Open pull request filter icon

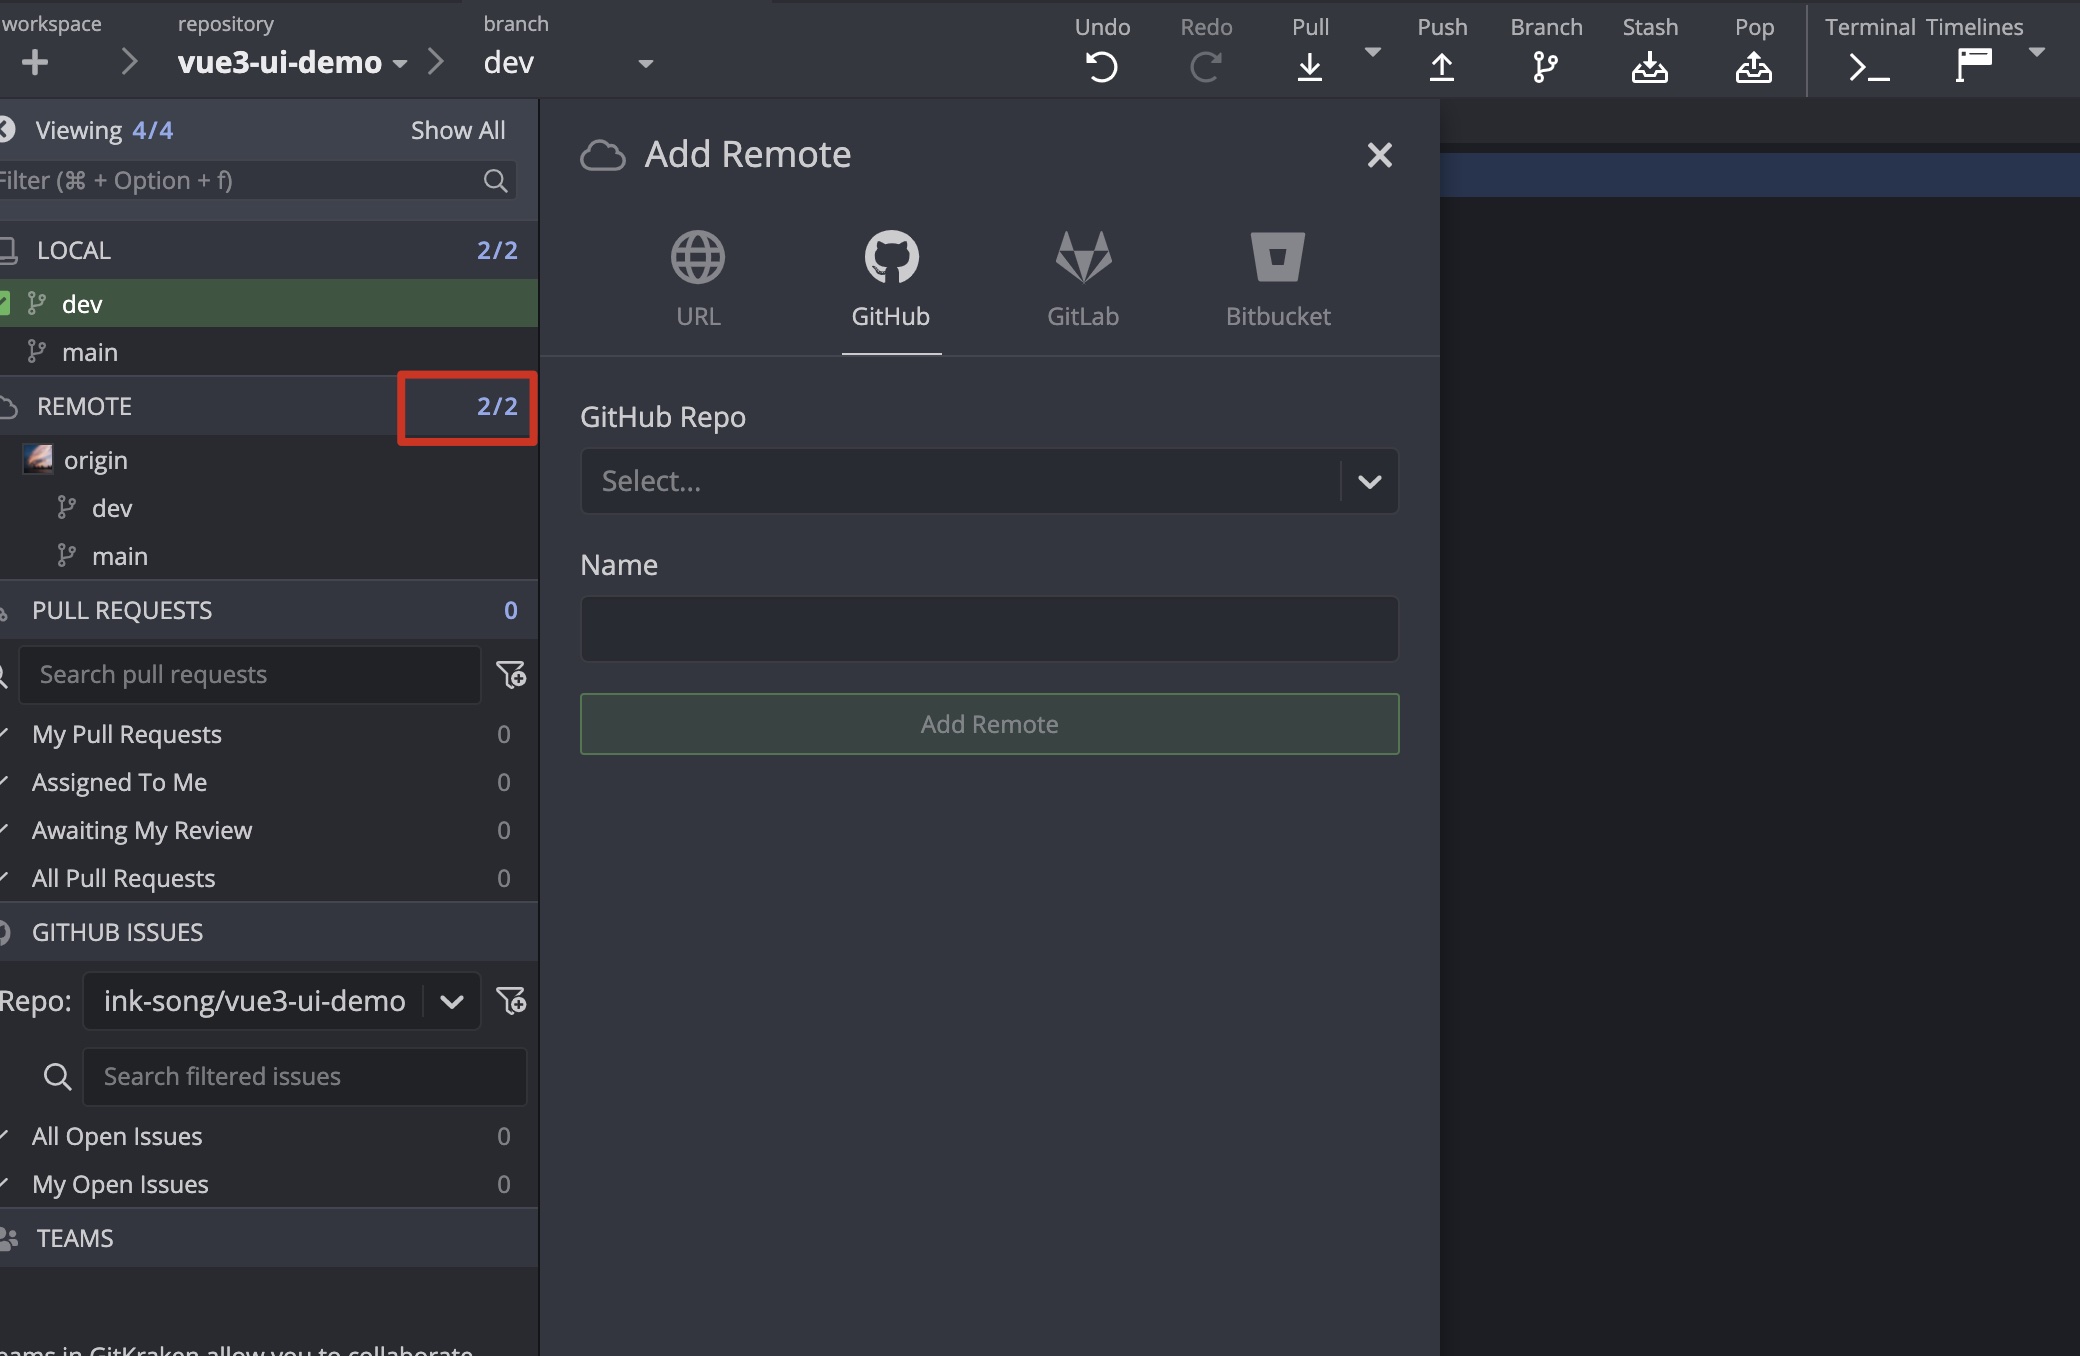511,675
